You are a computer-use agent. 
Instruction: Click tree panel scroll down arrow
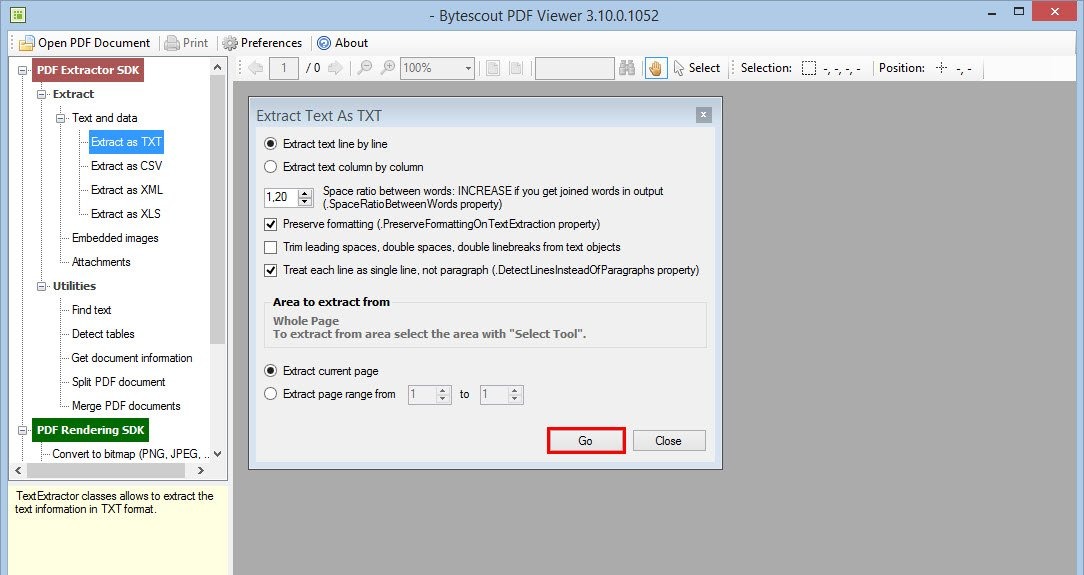[218, 454]
